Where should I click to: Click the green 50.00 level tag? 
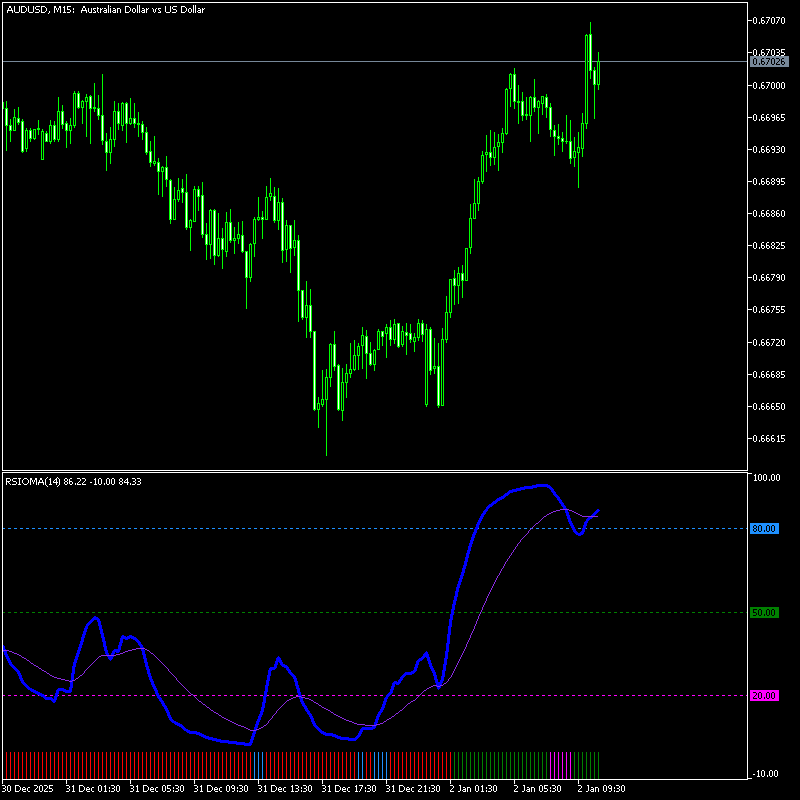click(763, 612)
